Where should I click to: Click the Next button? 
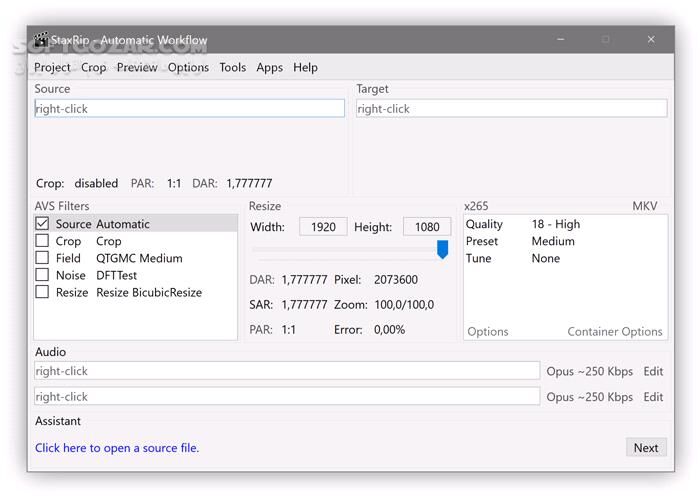(x=645, y=447)
